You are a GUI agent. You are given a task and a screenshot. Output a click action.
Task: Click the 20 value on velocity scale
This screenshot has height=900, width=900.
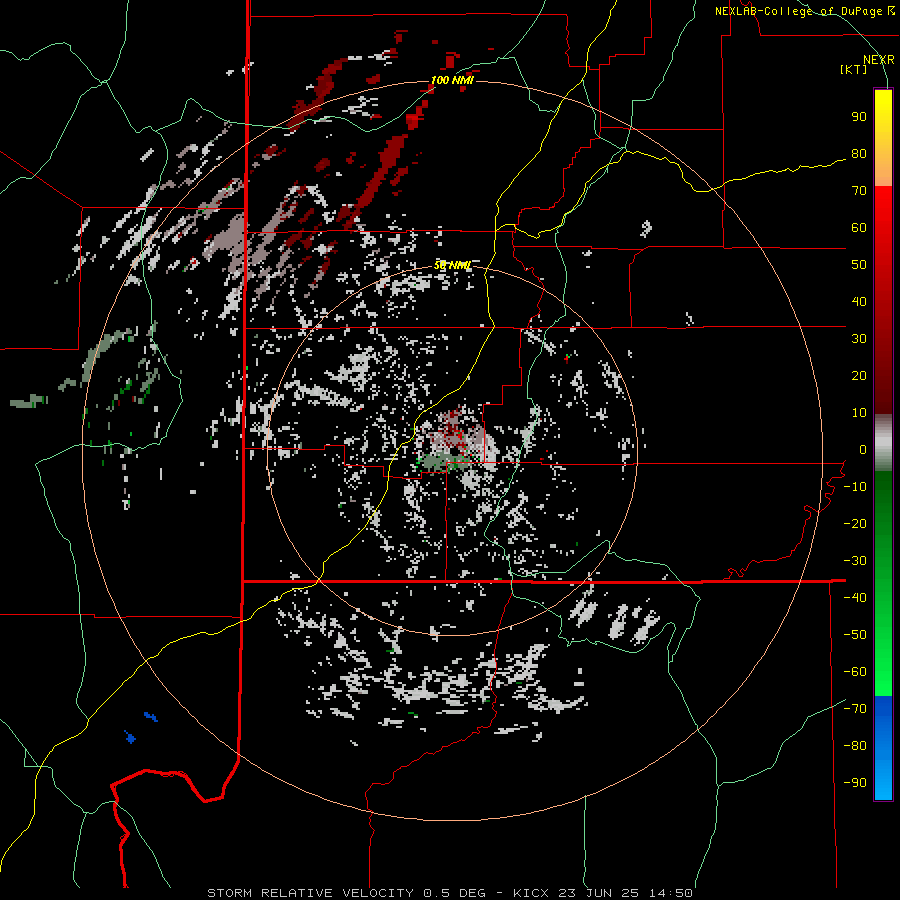pyautogui.click(x=859, y=375)
